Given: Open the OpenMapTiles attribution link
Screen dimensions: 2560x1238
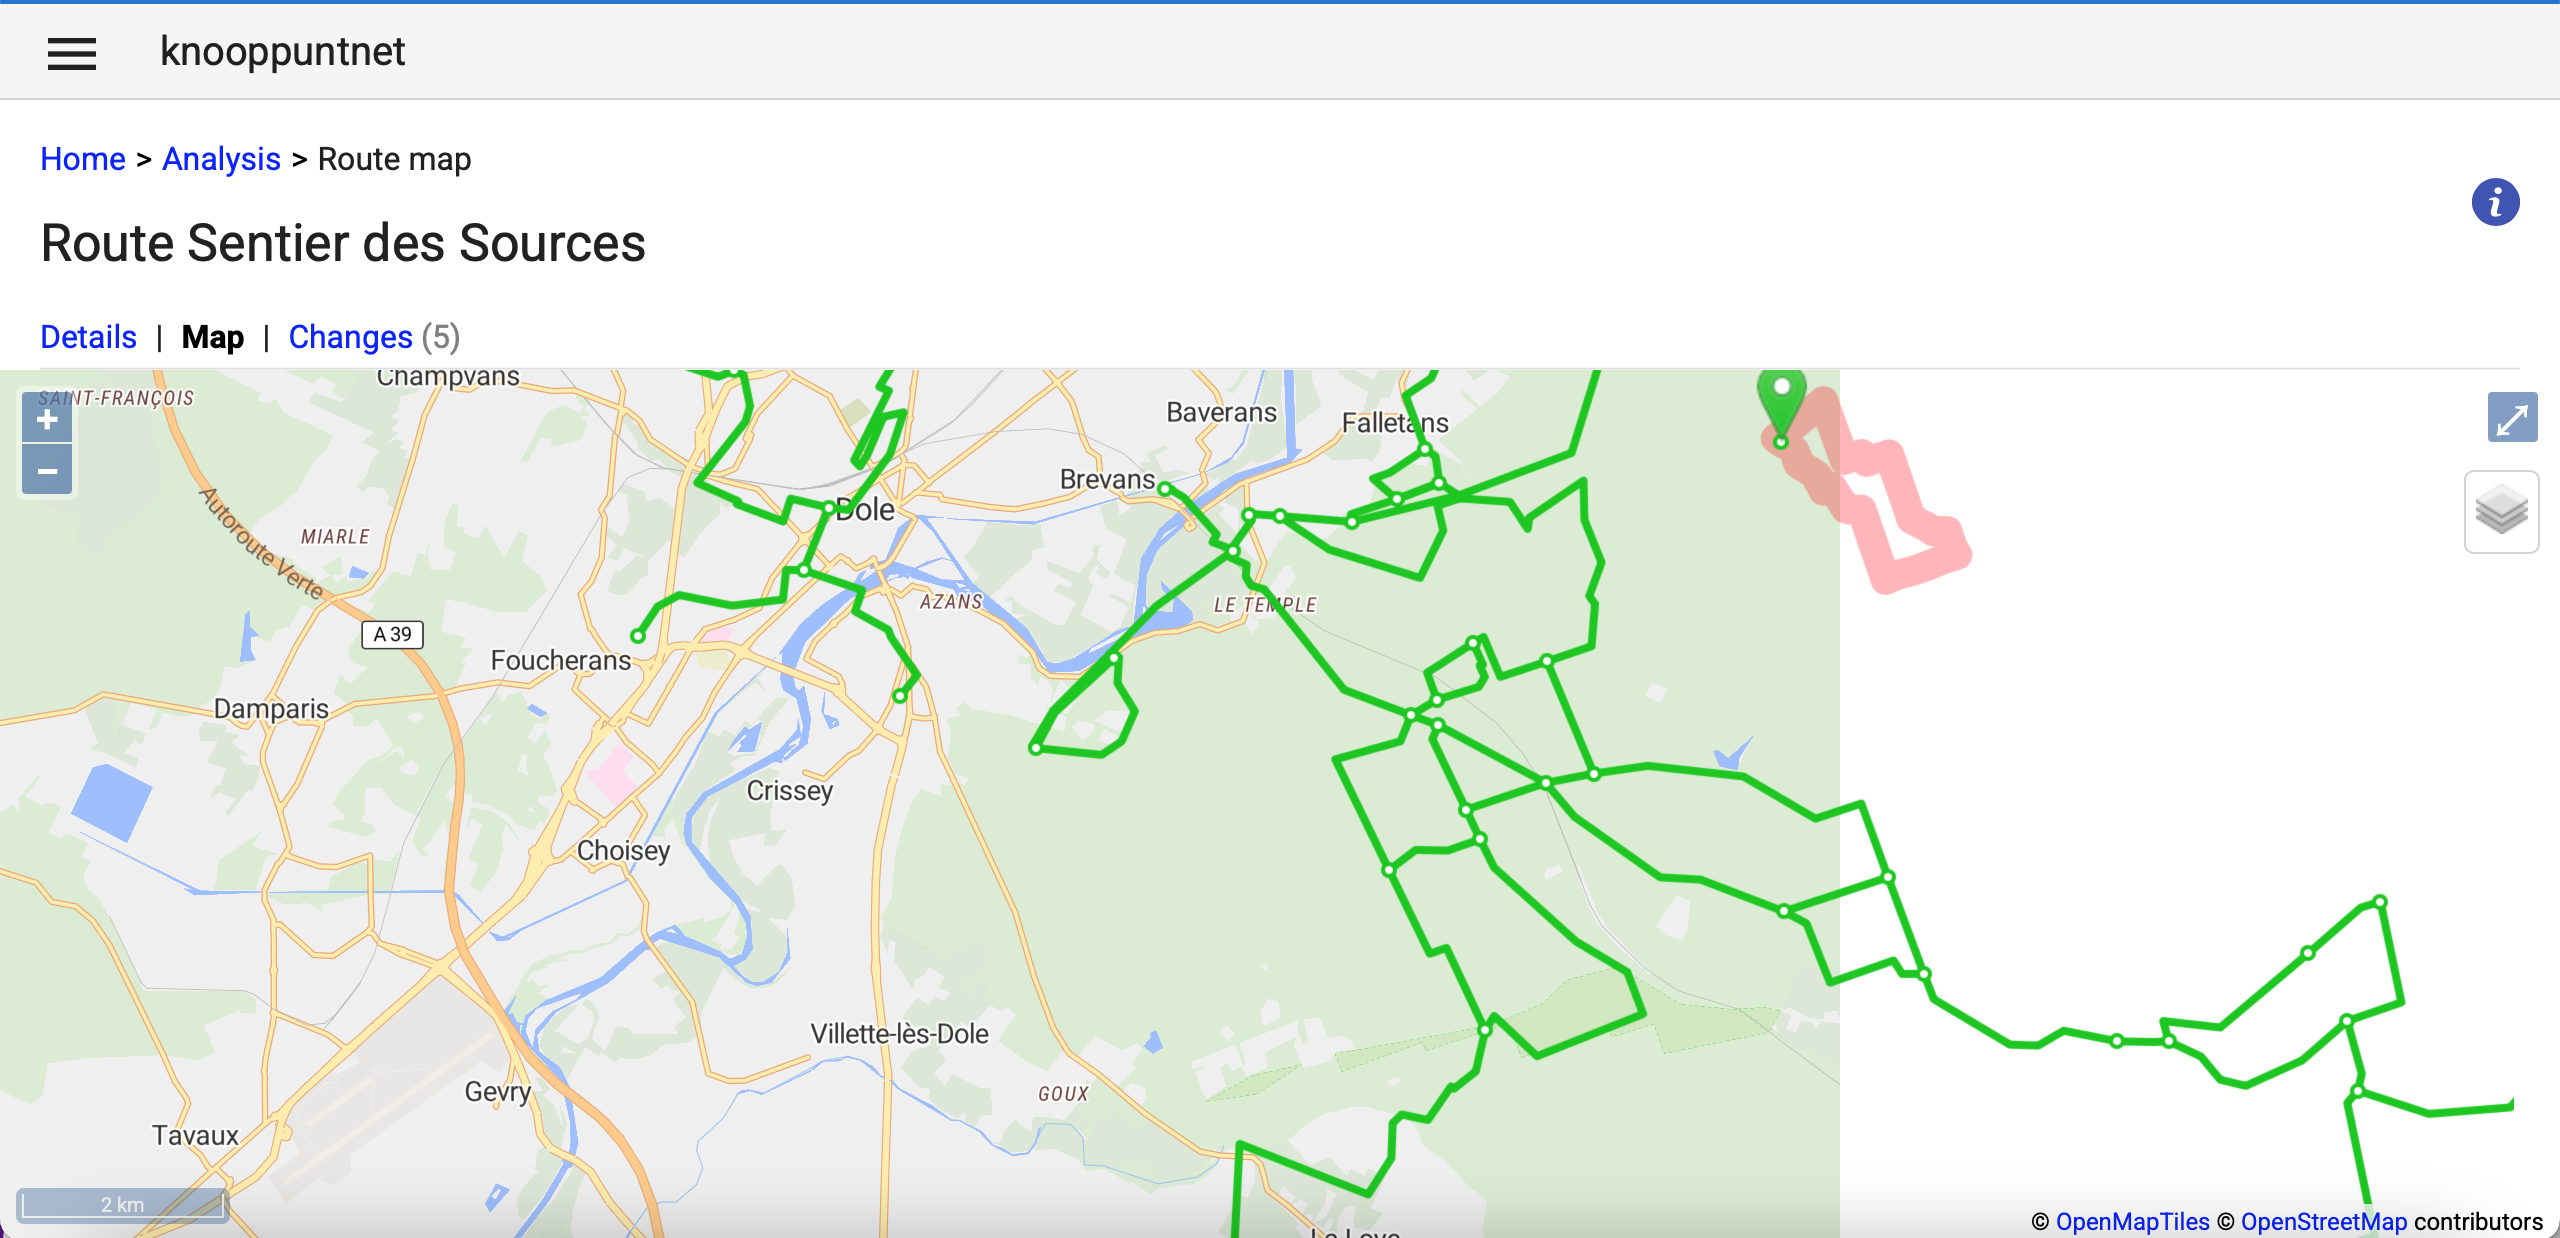Looking at the screenshot, I should click(x=2134, y=1221).
